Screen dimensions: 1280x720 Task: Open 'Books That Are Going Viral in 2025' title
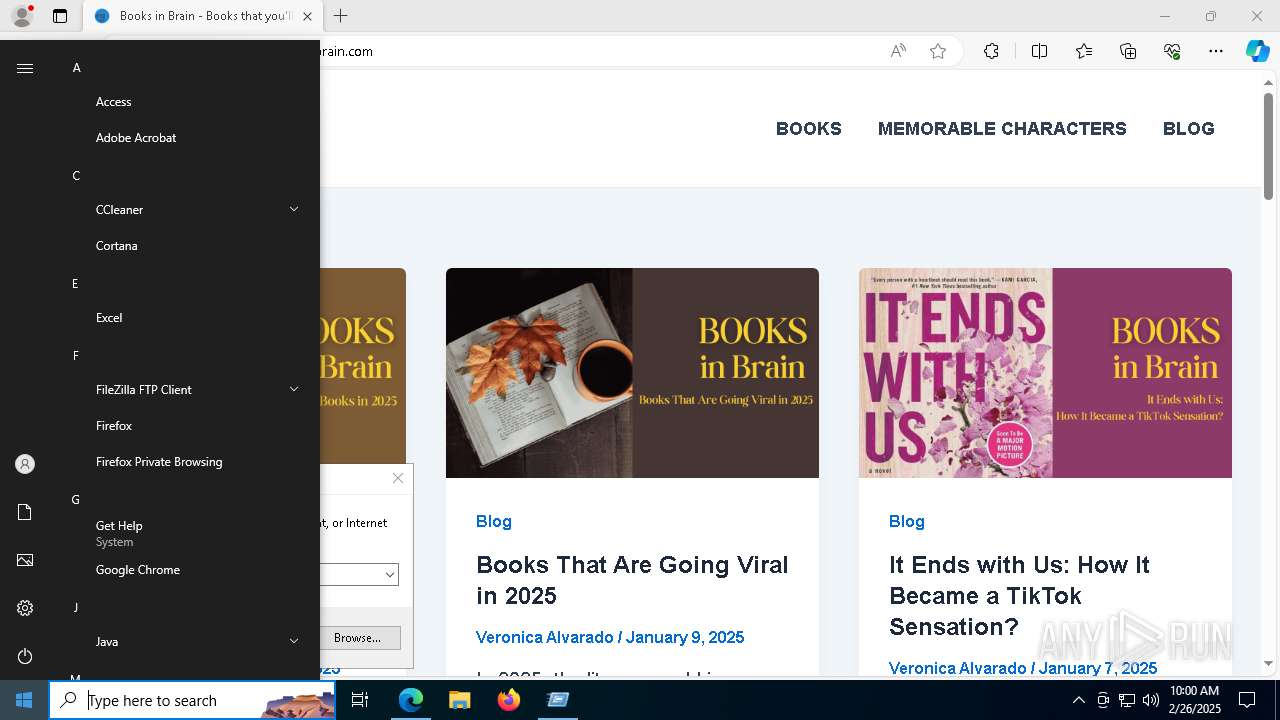(x=632, y=580)
